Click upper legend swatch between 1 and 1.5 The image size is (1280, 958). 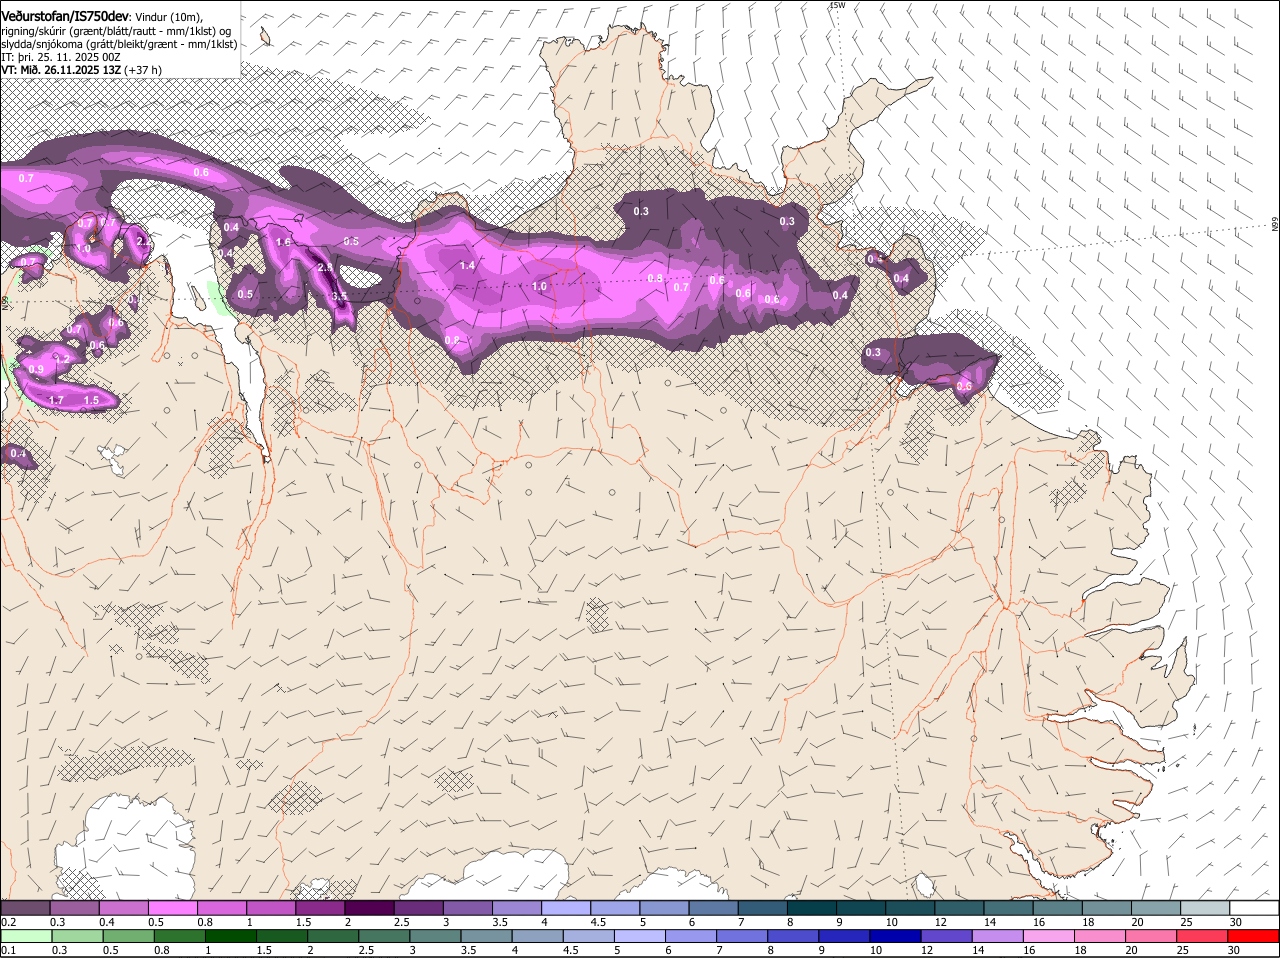coord(271,907)
